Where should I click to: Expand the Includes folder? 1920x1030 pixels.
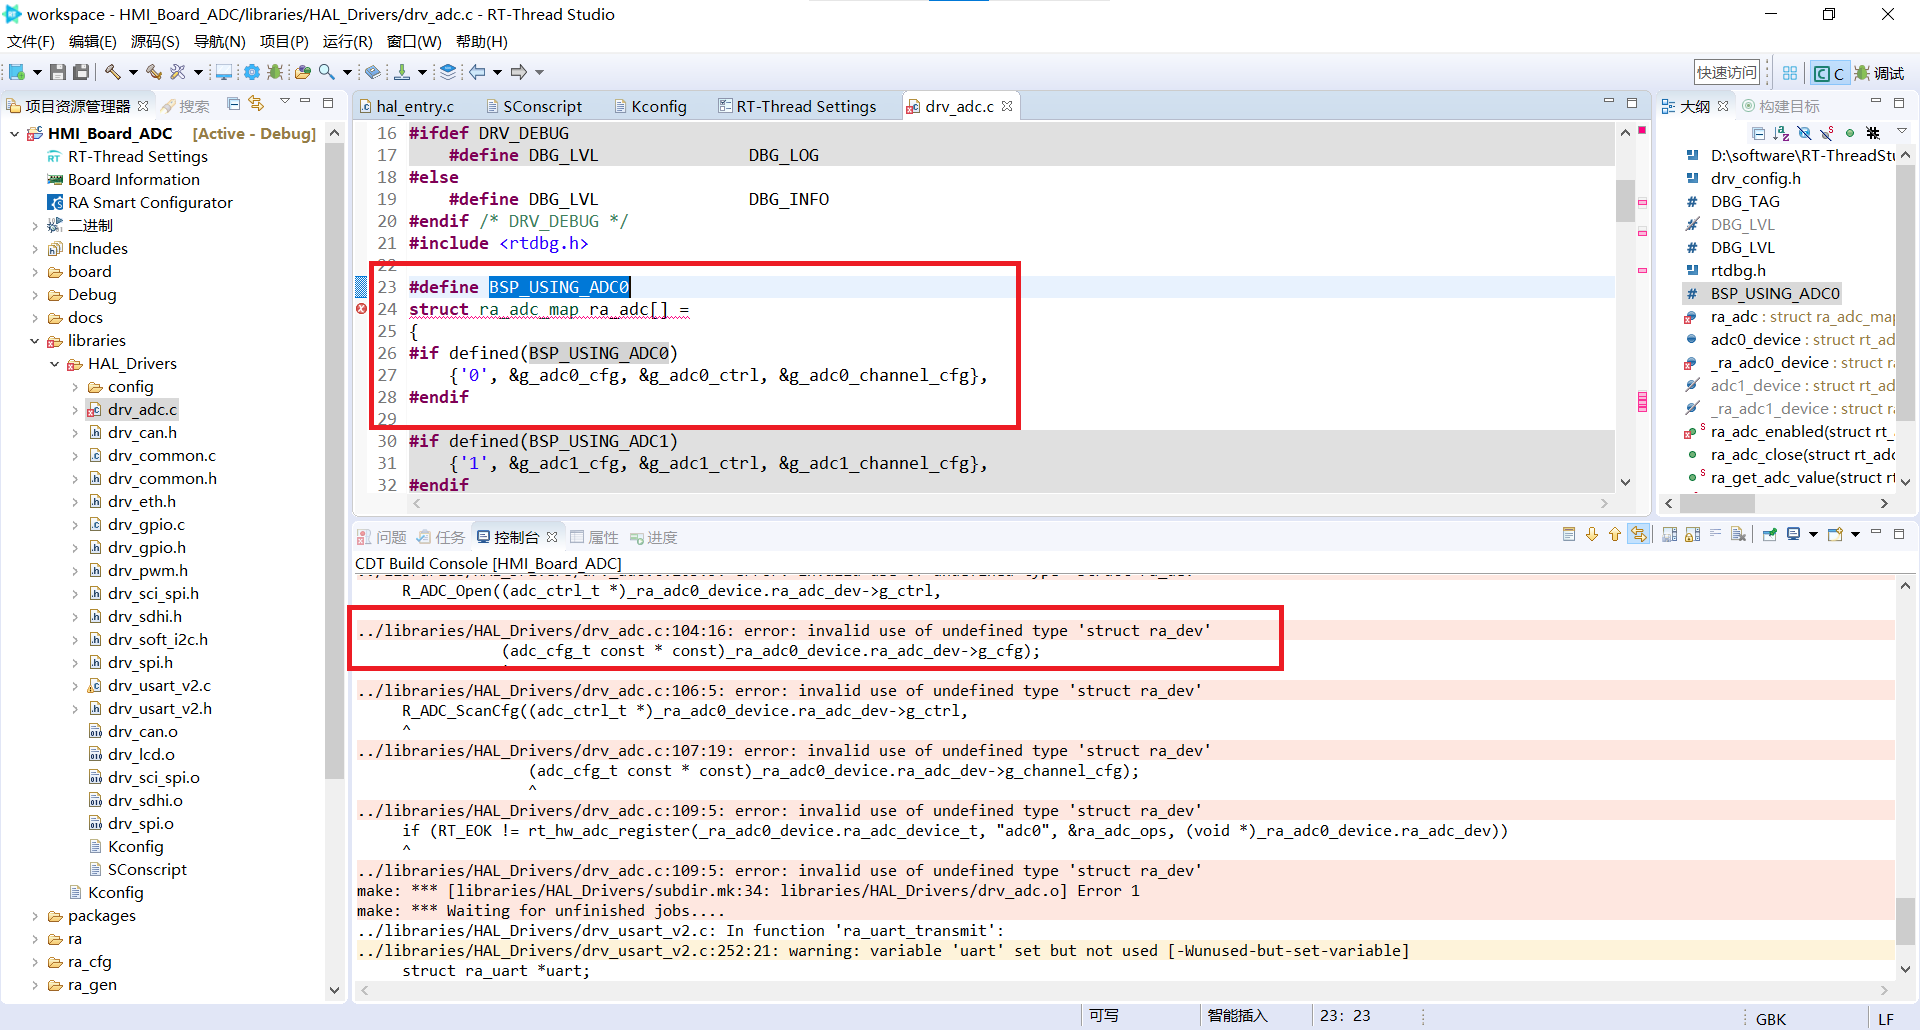pos(35,249)
